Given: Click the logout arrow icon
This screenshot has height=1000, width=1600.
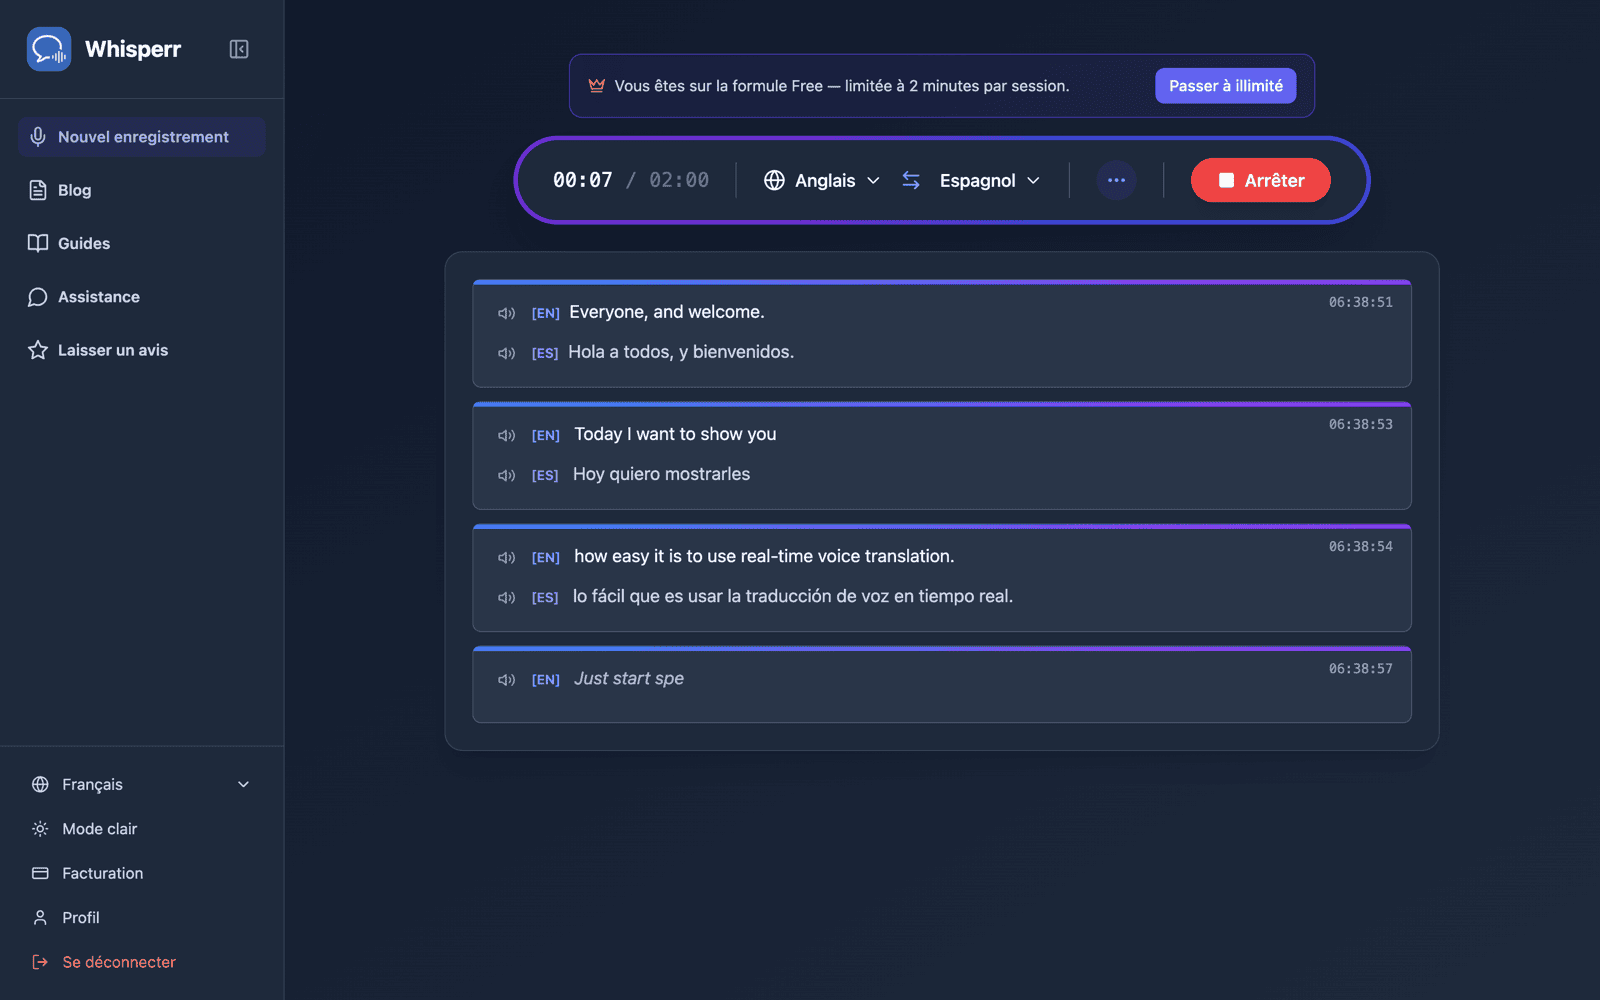Looking at the screenshot, I should [40, 962].
